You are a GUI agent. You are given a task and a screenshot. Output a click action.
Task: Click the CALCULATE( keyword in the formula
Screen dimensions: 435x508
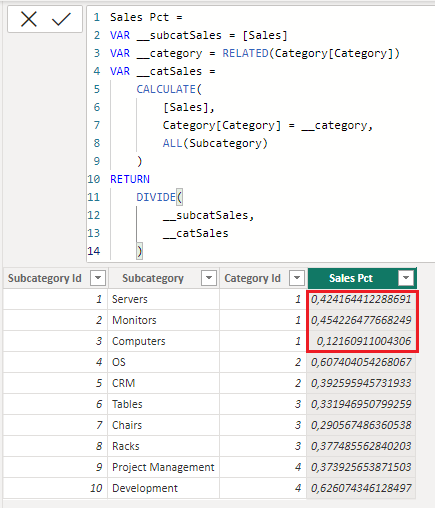pyautogui.click(x=169, y=89)
